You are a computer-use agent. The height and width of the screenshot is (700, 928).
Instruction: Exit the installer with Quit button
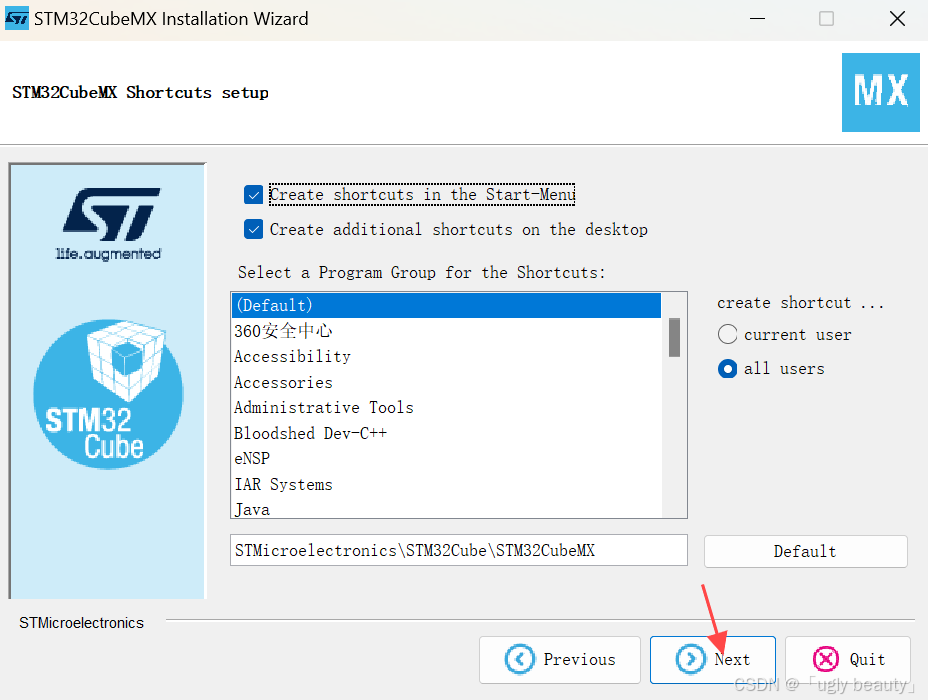848,660
